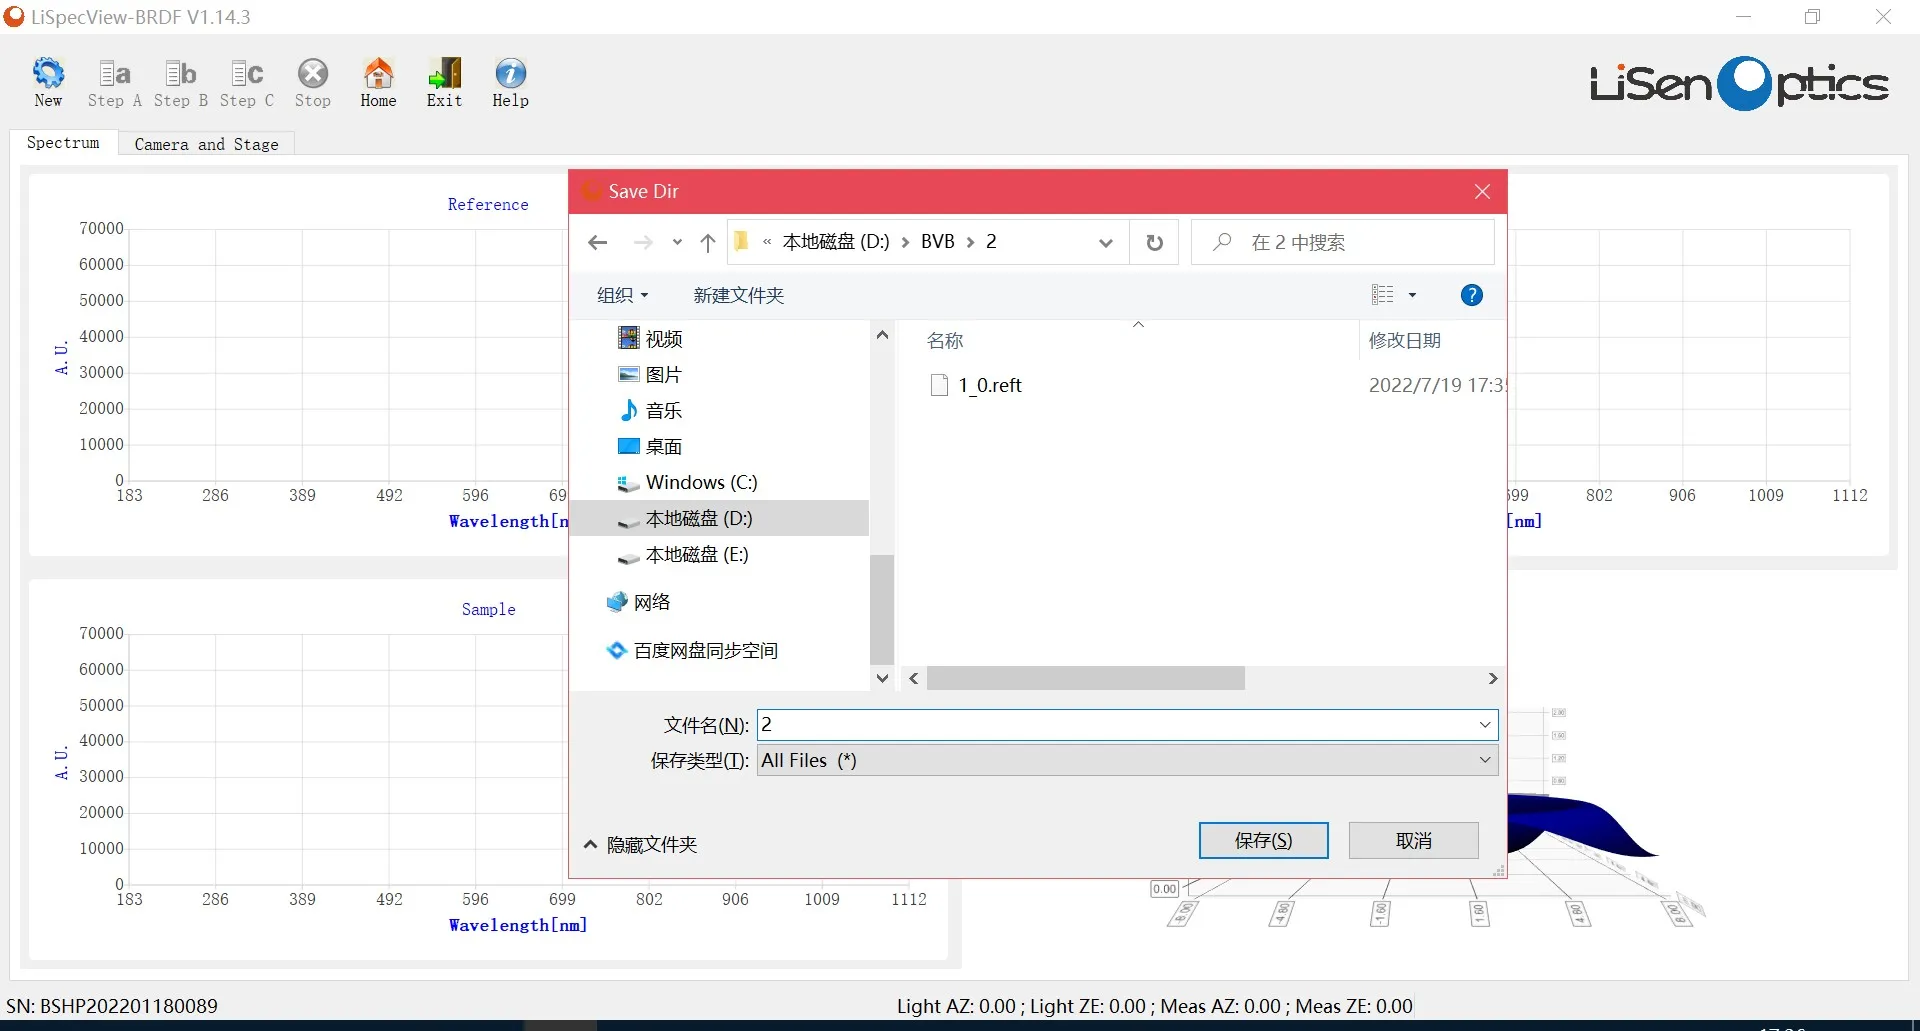The width and height of the screenshot is (1920, 1031).
Task: Open the view options dropdown arrow
Action: [x=1412, y=295]
